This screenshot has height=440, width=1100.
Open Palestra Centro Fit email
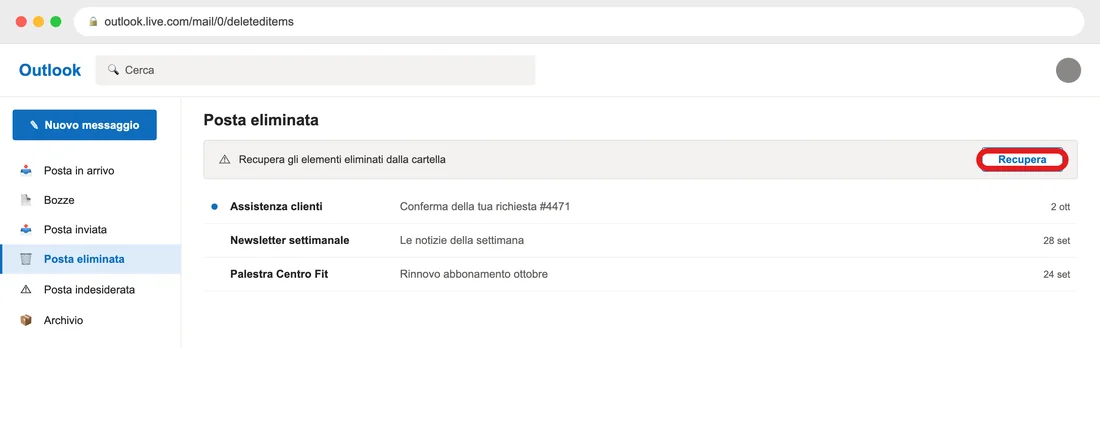tap(640, 274)
